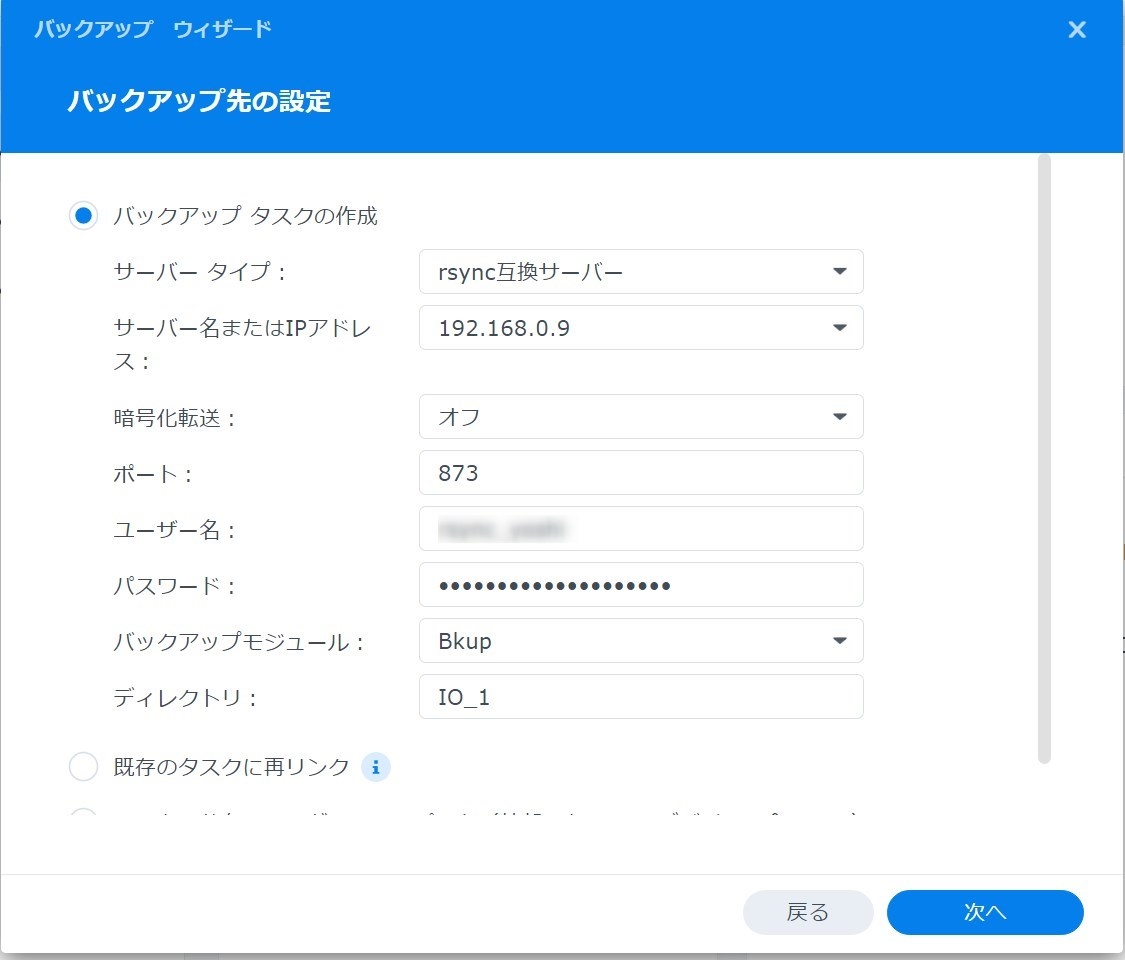
Task: Go back with the 戻る button
Action: click(x=808, y=912)
